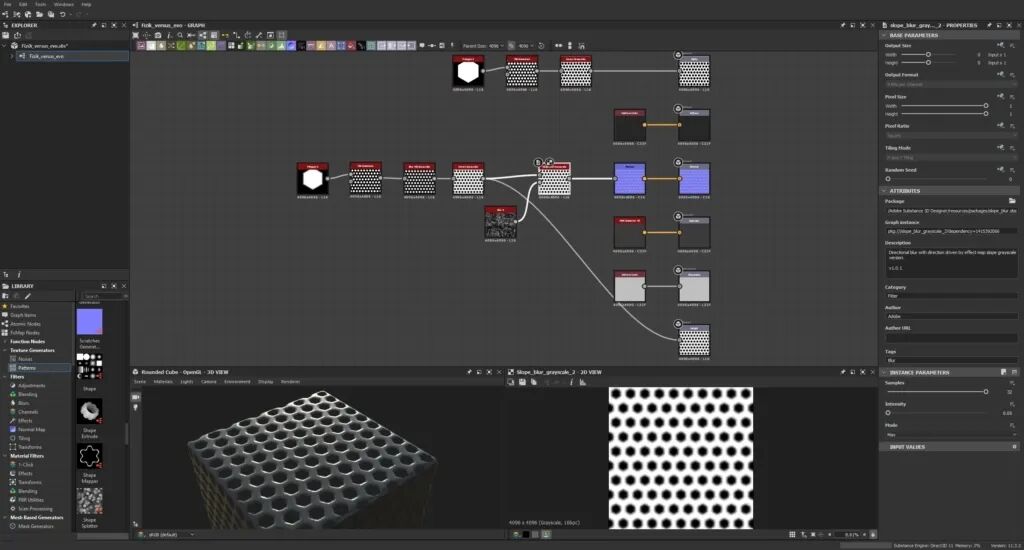This screenshot has width=1024, height=550.
Task: Open the sRGB (default) color profile dropdown
Action: tap(171, 534)
